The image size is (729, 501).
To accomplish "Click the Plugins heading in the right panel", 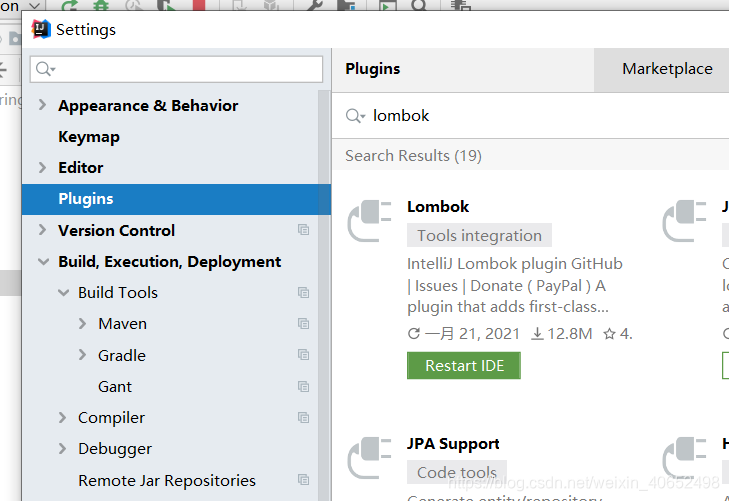I will 372,69.
